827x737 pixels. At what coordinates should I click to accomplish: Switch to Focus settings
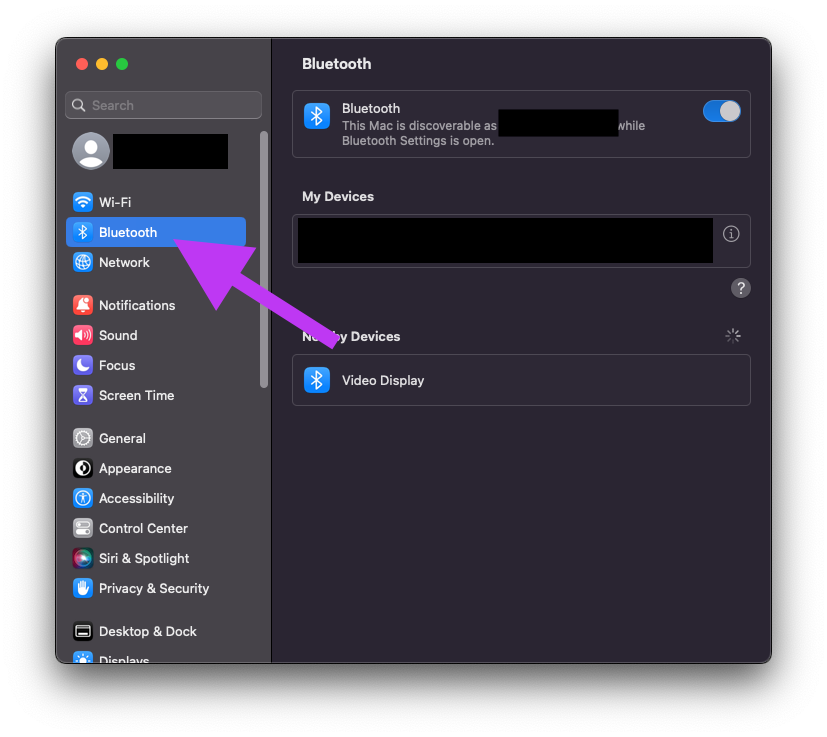tap(156, 365)
